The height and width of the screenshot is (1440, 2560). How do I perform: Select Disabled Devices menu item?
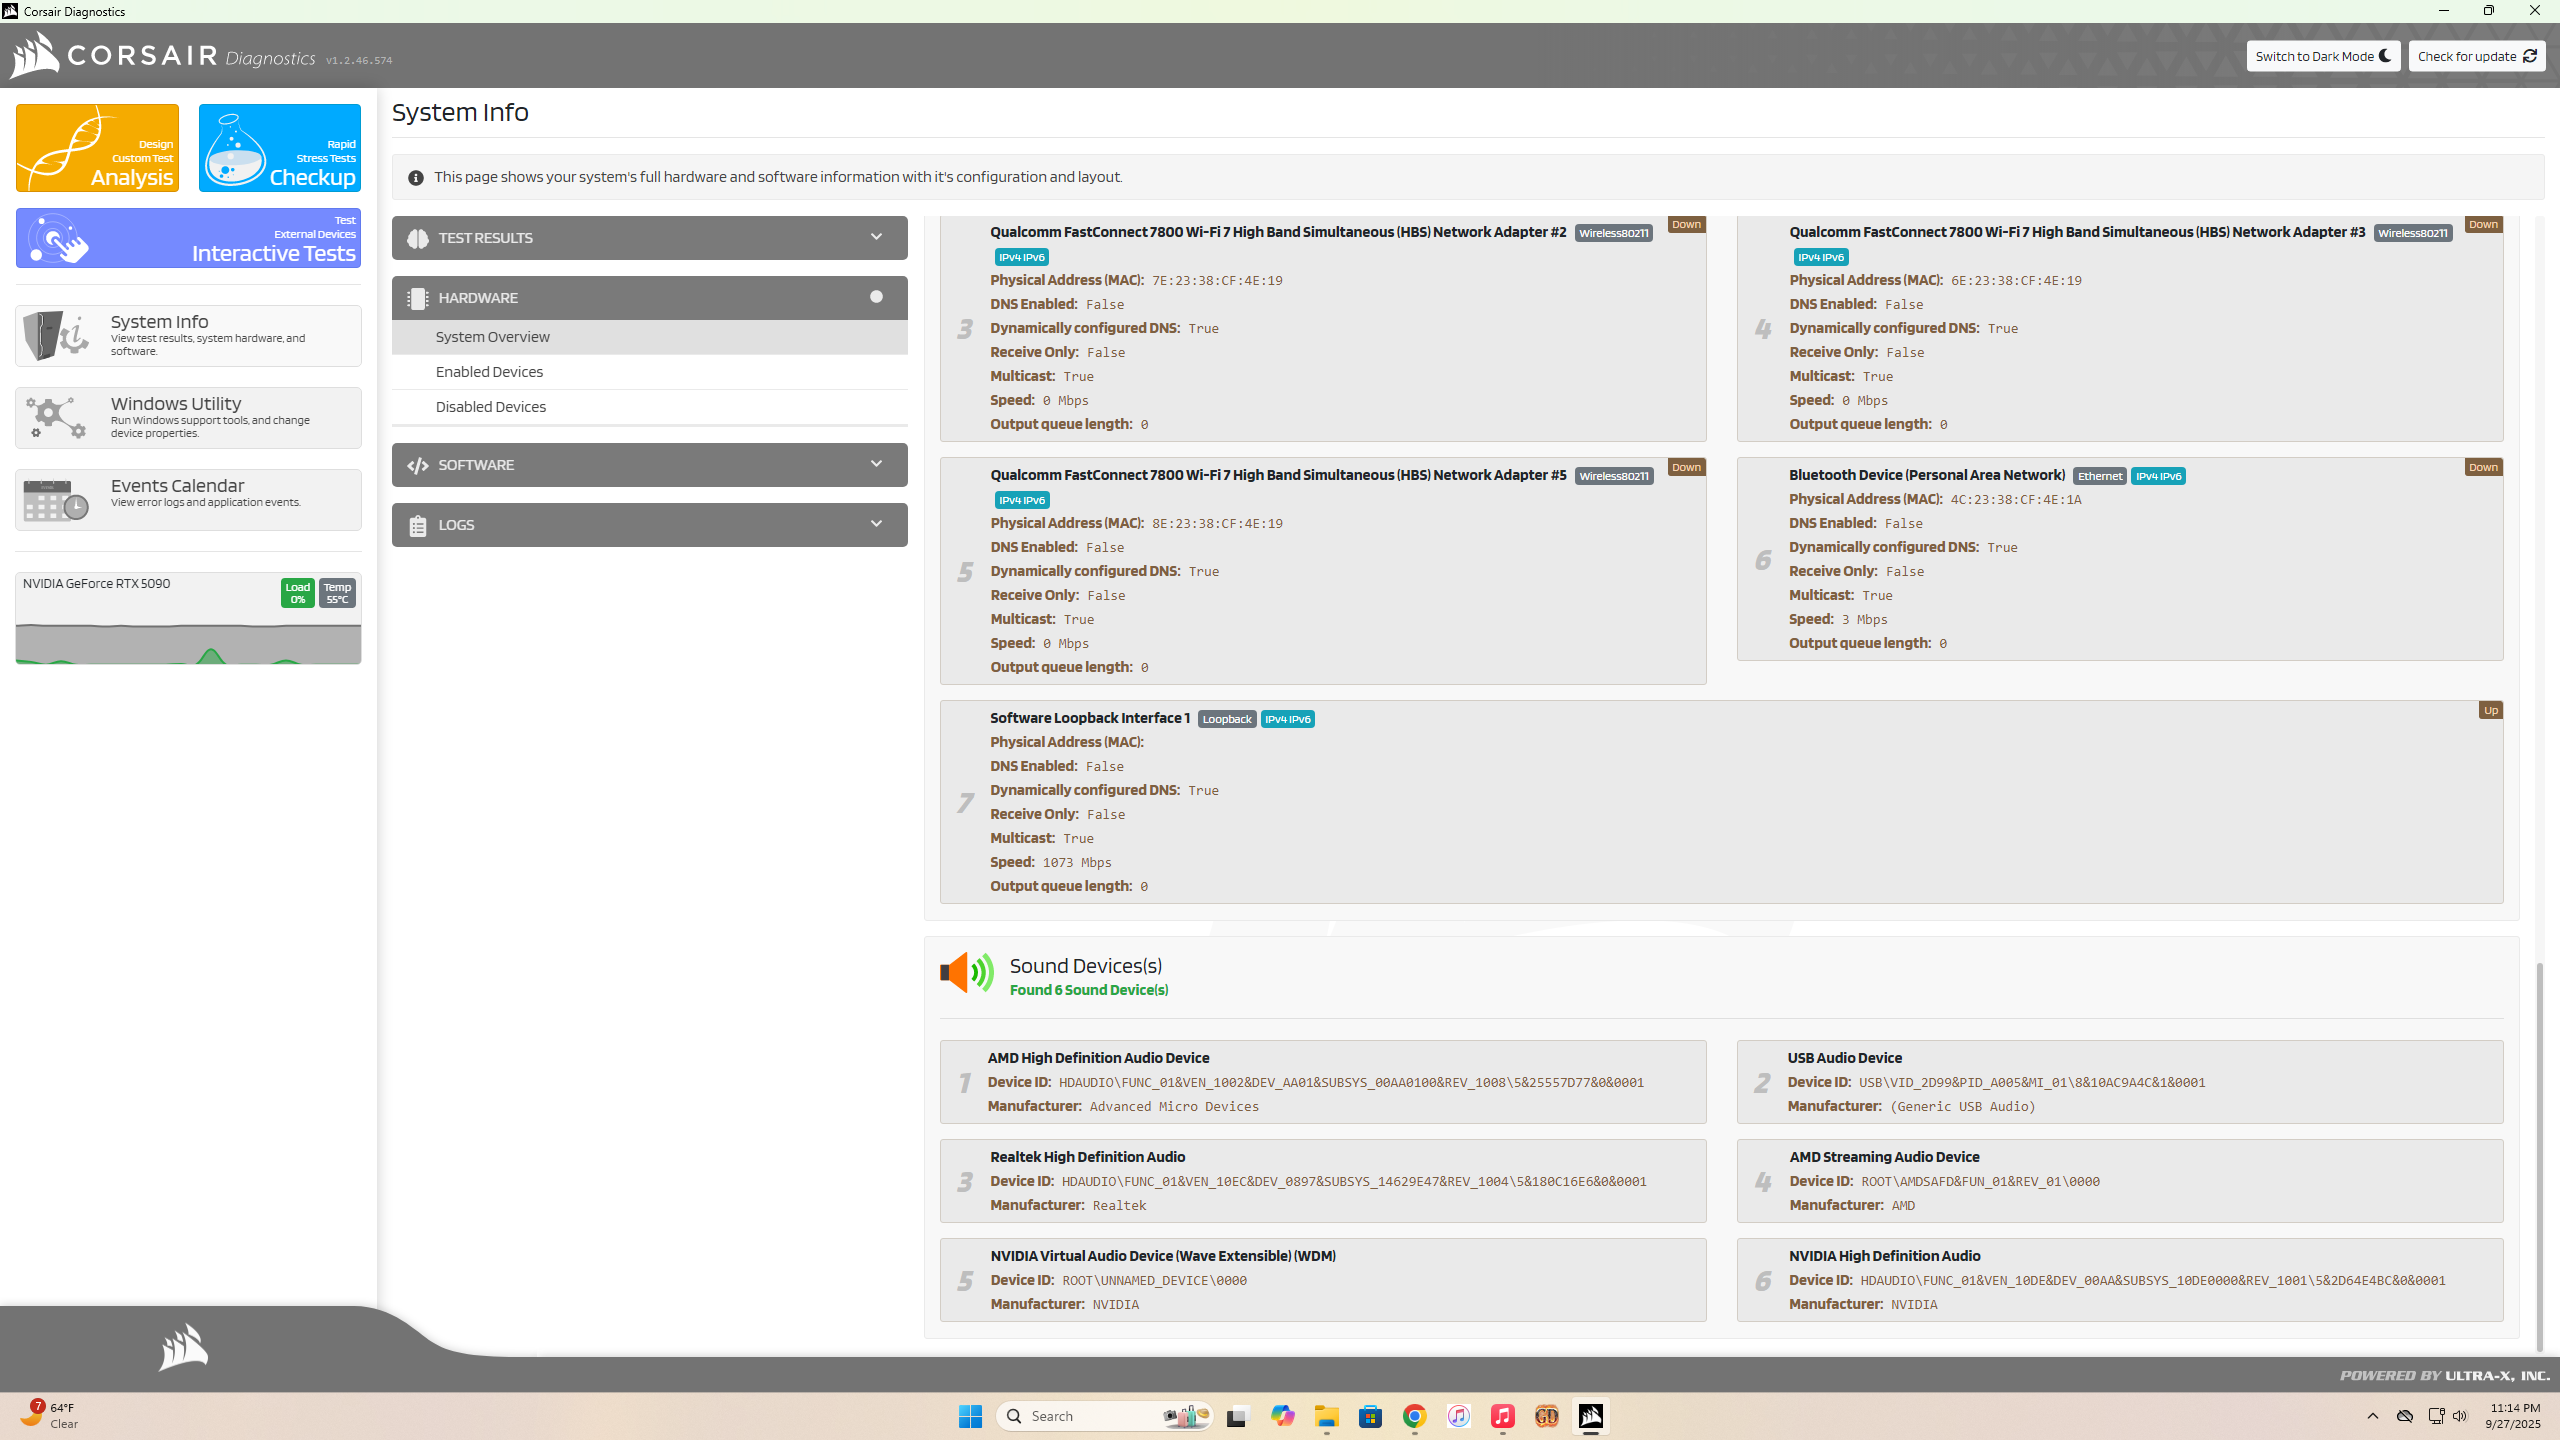tap(490, 407)
